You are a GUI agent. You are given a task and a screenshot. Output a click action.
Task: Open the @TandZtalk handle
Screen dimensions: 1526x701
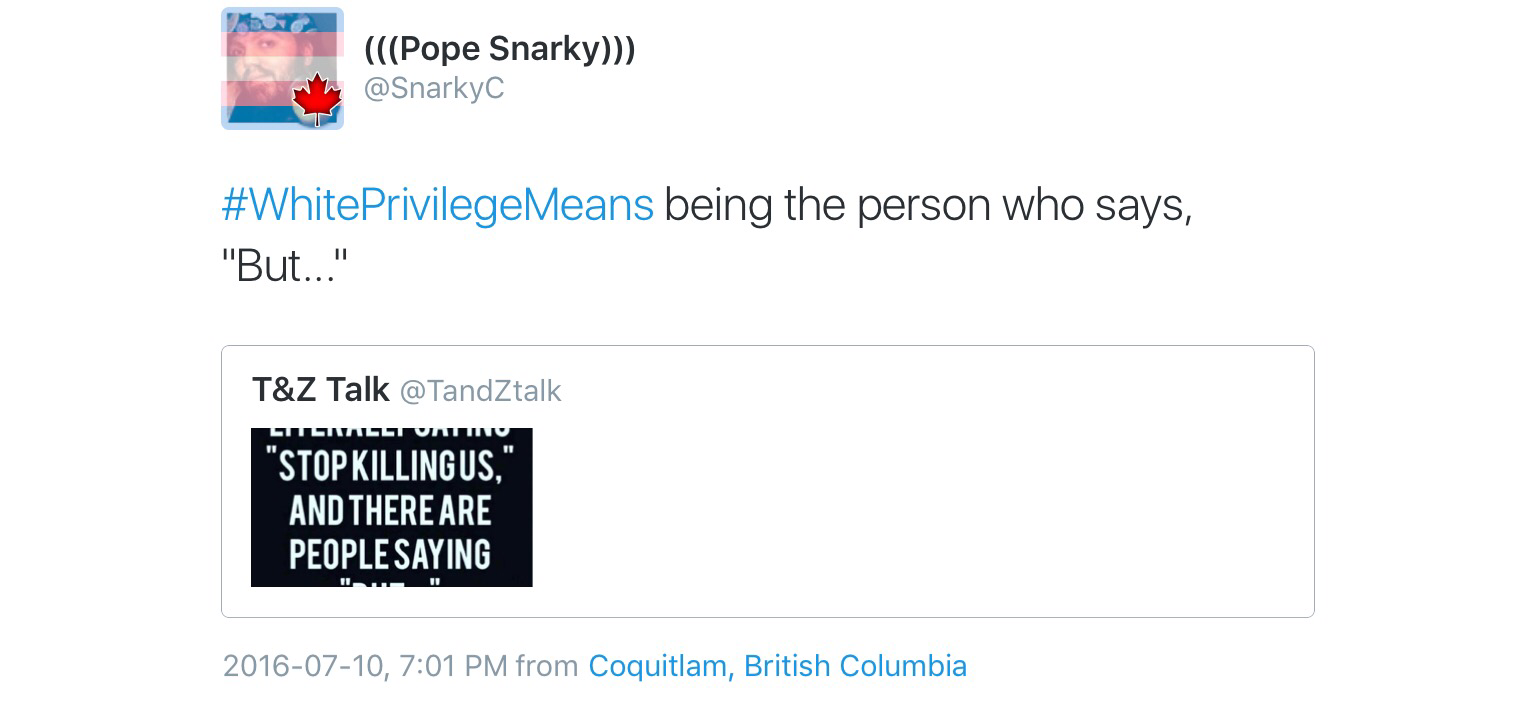click(480, 391)
